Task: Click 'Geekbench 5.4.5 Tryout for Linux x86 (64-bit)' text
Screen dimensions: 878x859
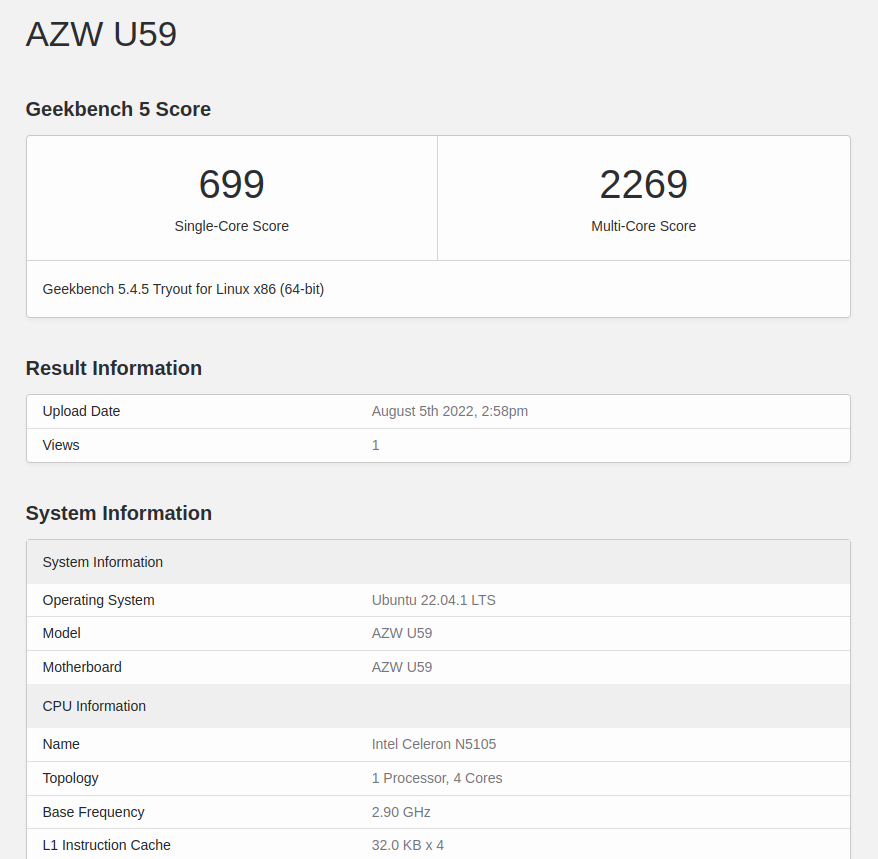Action: click(x=183, y=289)
